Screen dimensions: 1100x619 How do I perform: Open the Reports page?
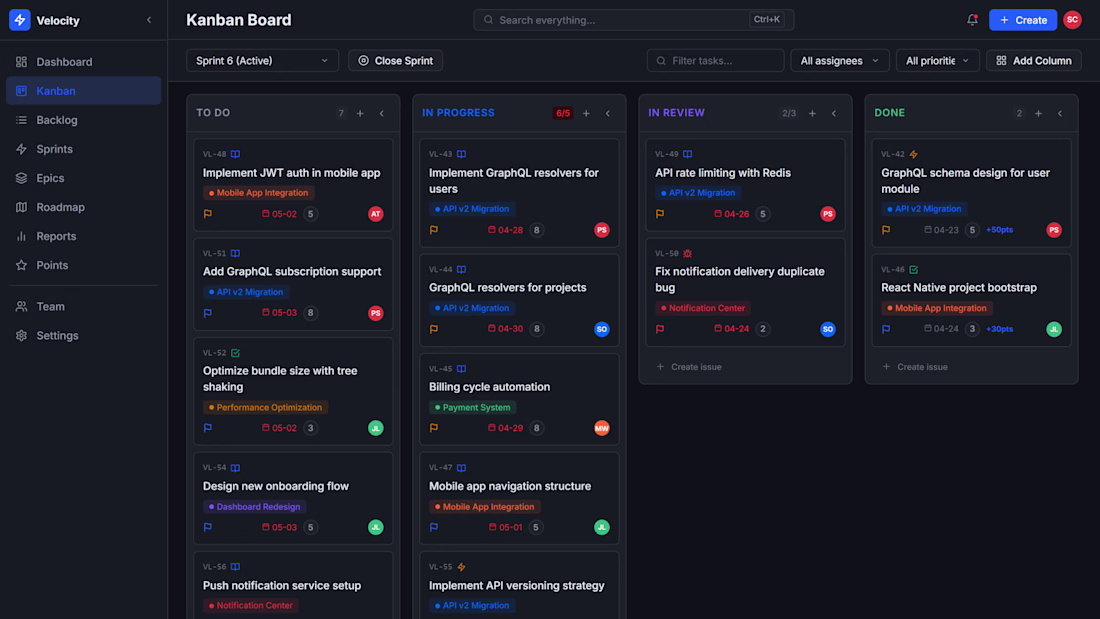point(83,237)
